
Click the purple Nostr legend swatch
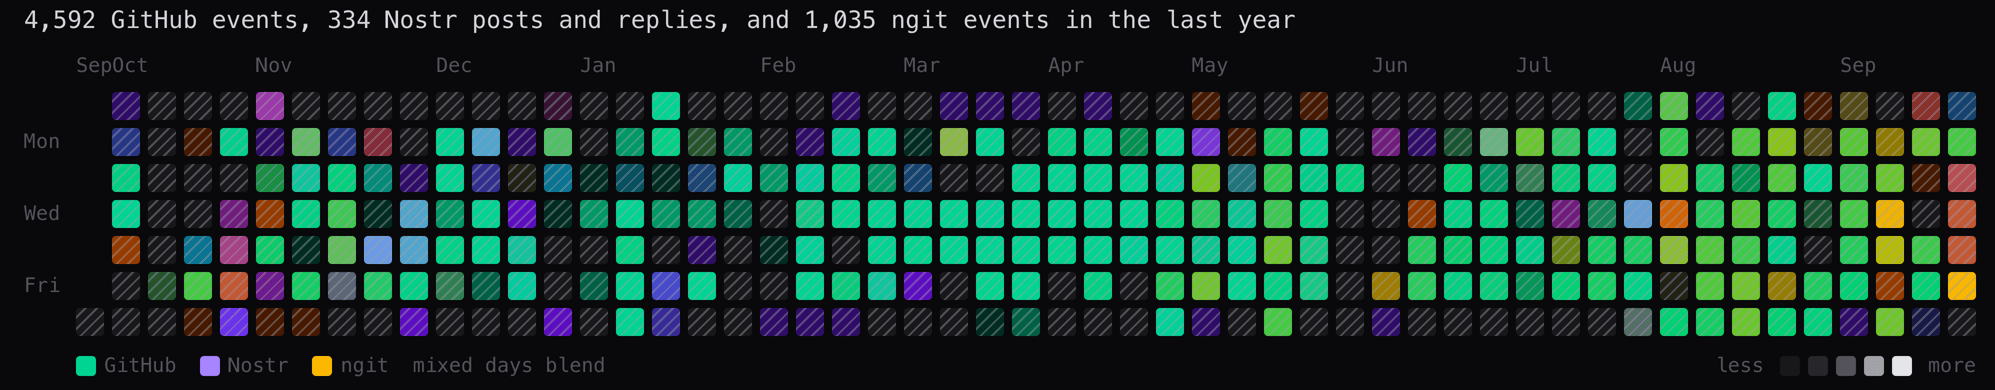coord(210,366)
